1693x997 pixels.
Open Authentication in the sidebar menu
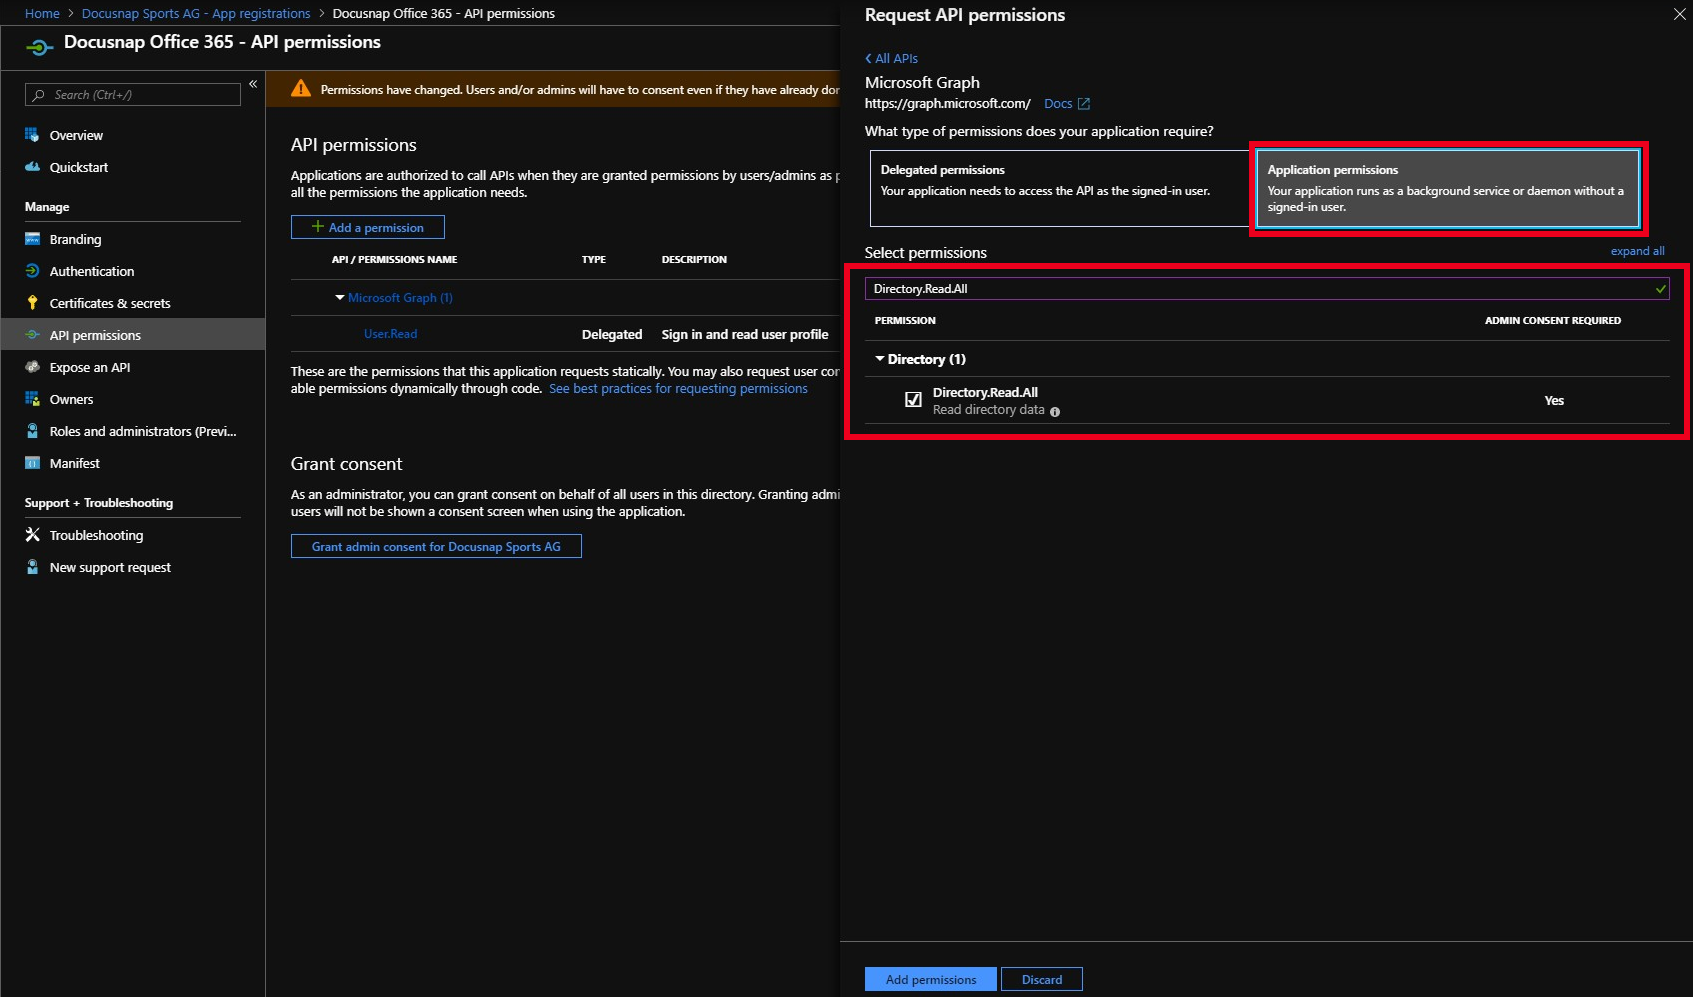pos(92,271)
